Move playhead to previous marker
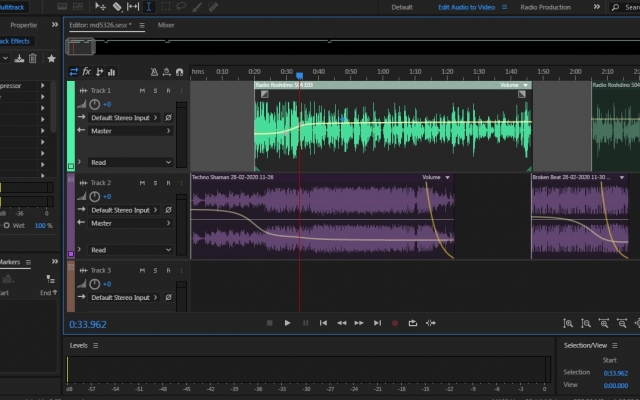 (323, 323)
